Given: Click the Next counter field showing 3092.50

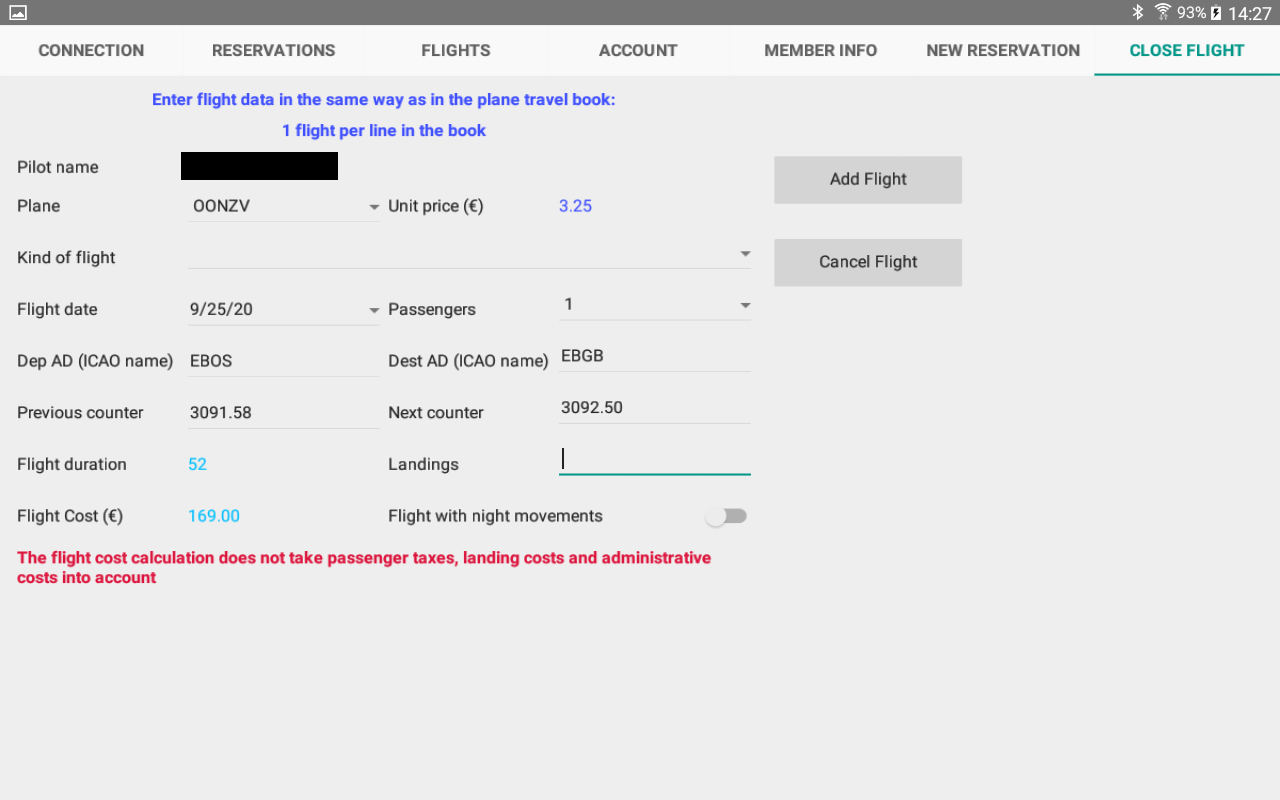Looking at the screenshot, I should [x=655, y=408].
